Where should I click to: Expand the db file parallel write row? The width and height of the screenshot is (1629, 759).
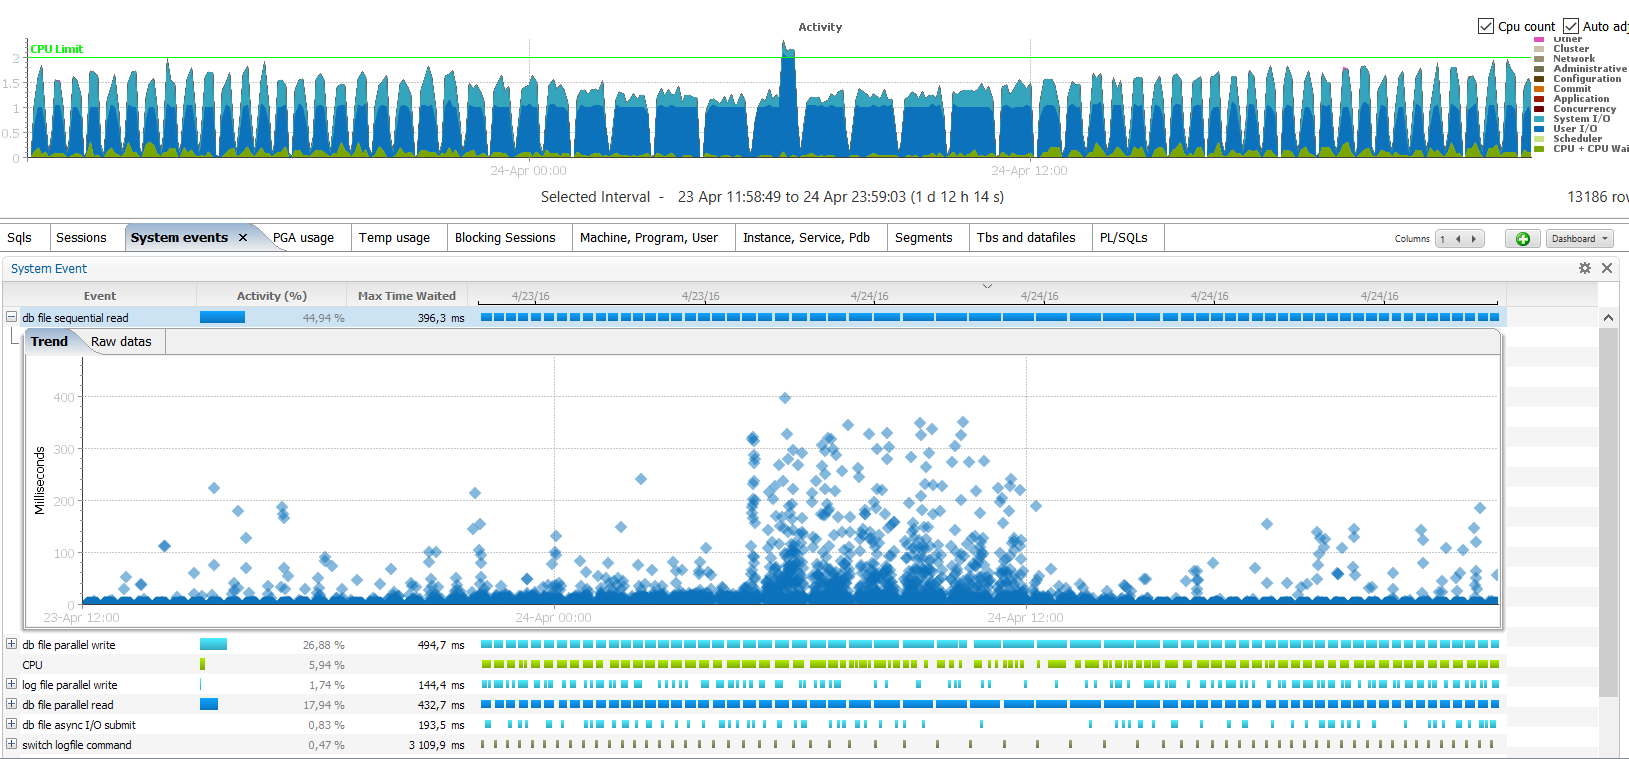pos(12,645)
